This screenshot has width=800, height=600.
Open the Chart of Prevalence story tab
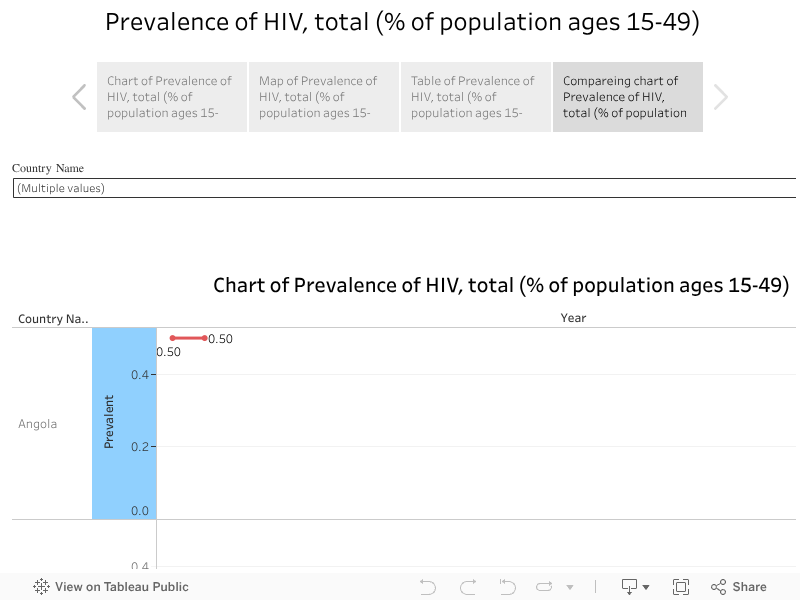[172, 97]
